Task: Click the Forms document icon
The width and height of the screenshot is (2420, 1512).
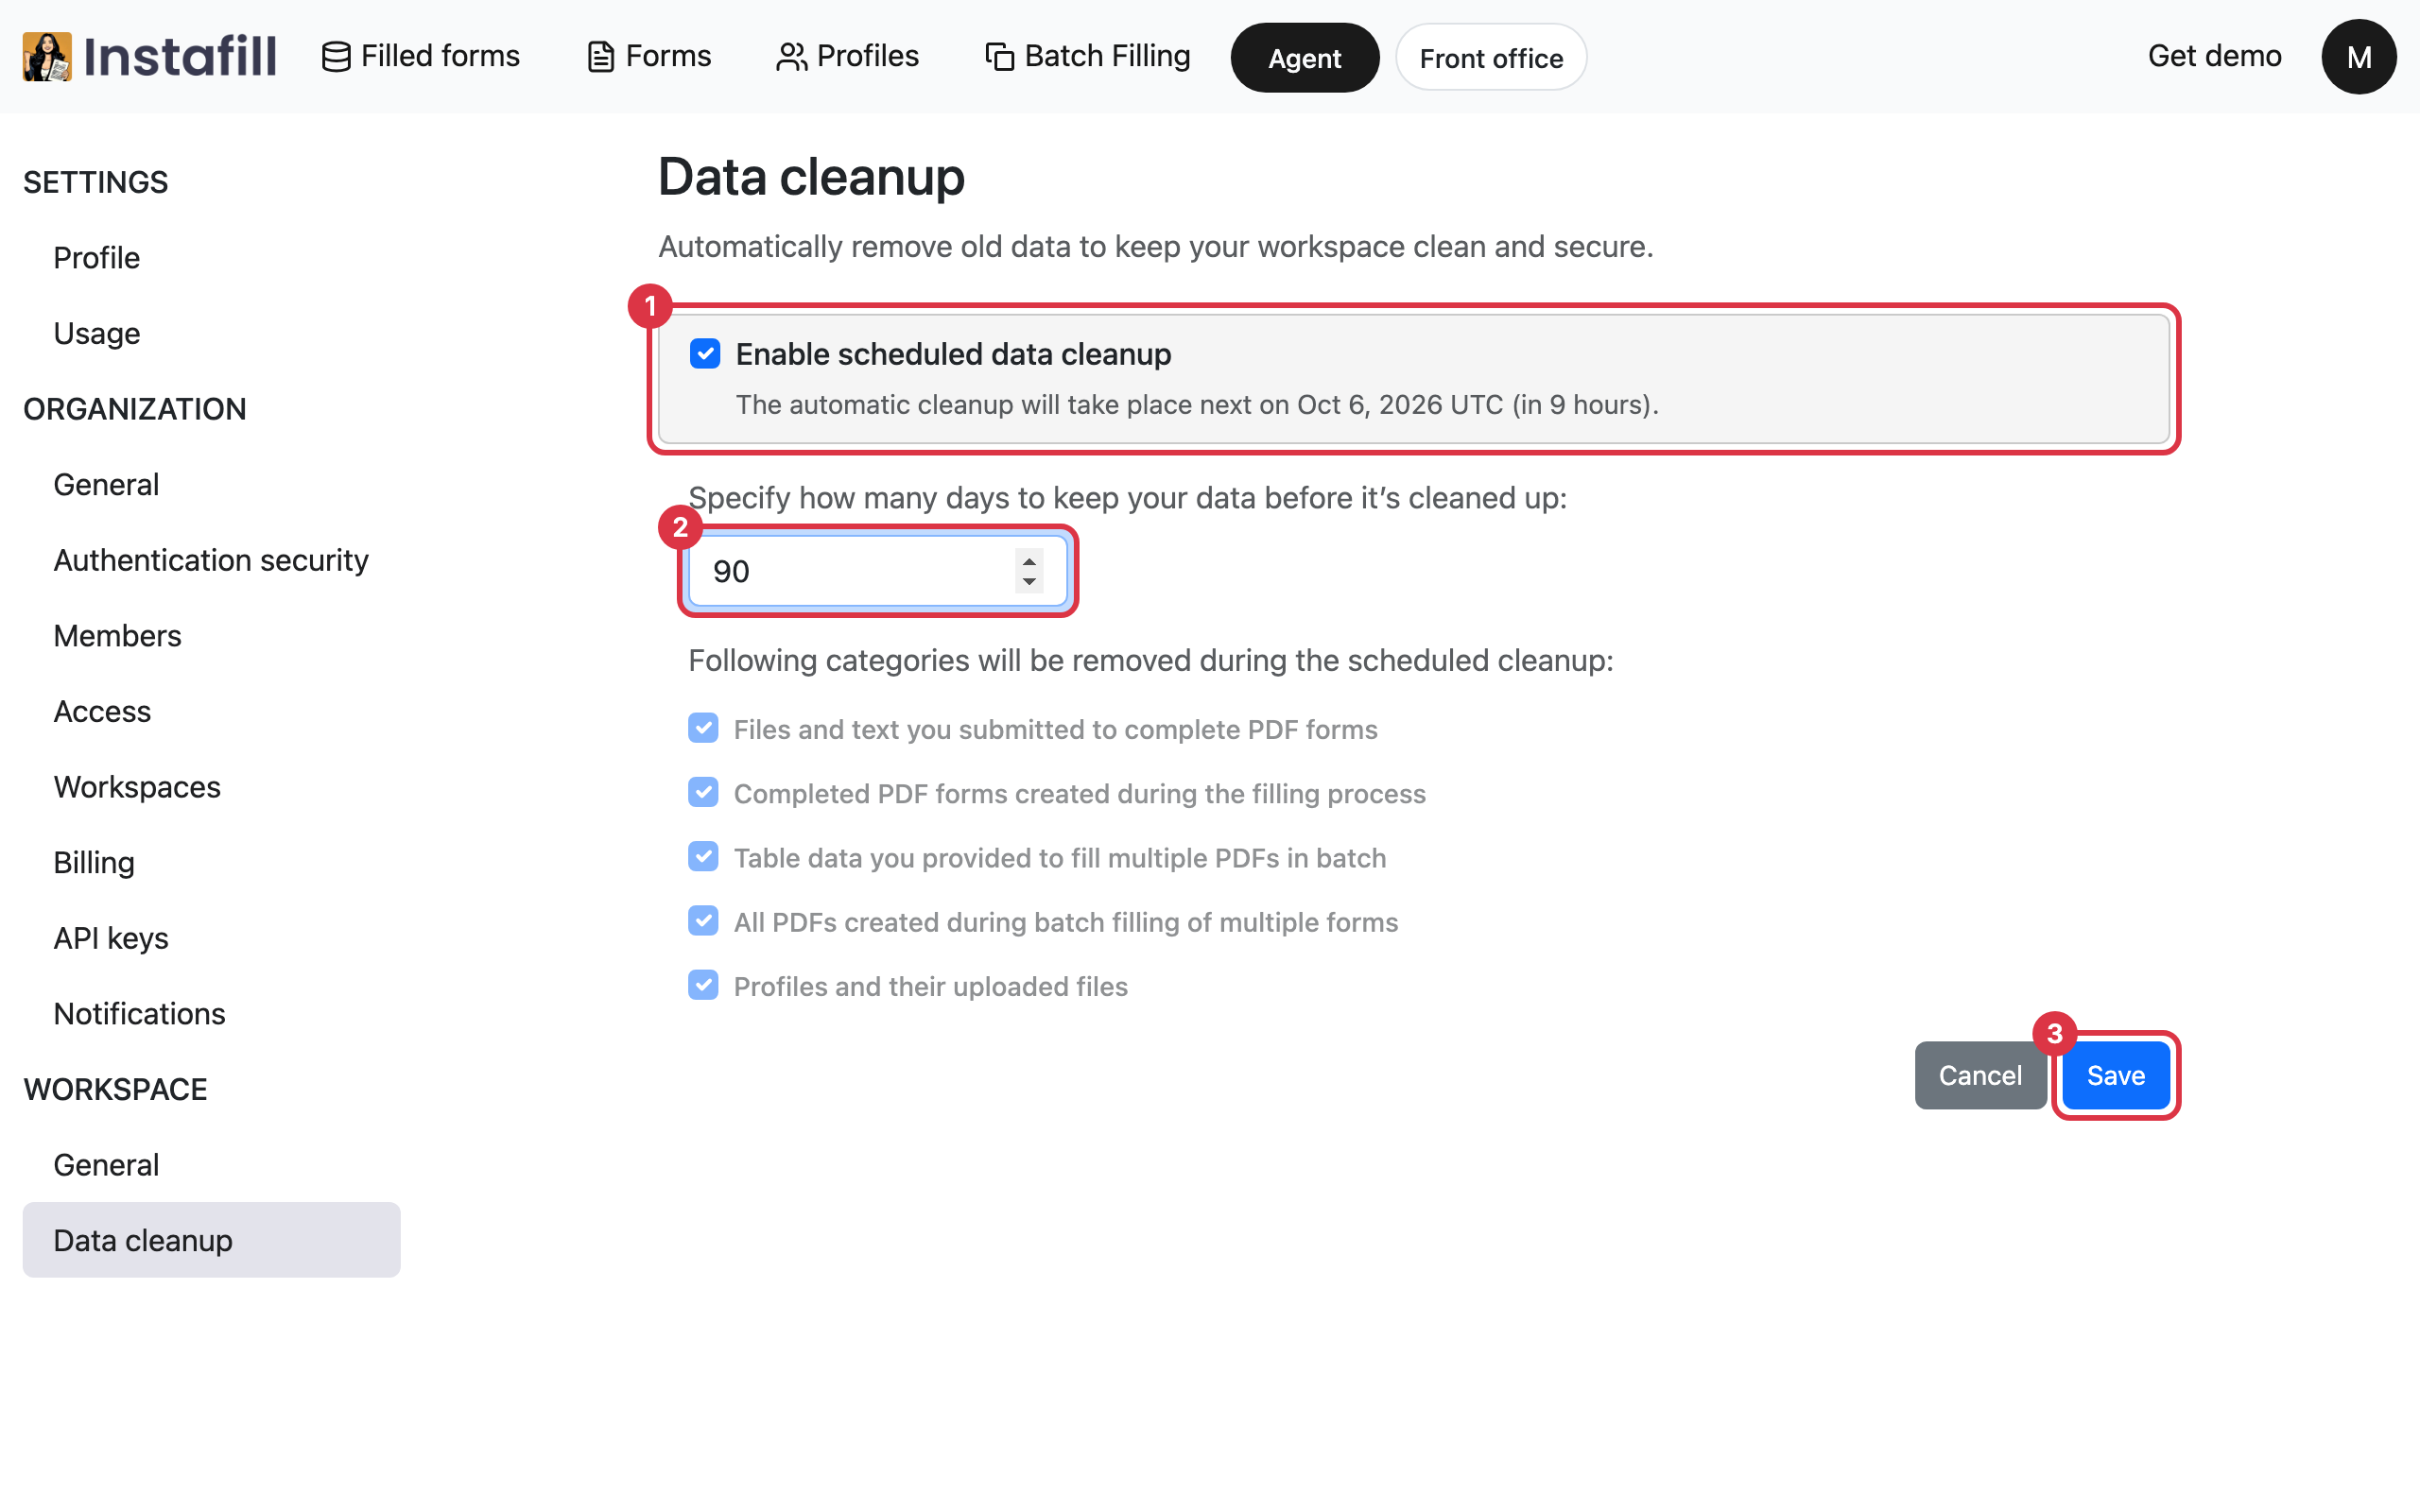Action: (600, 57)
